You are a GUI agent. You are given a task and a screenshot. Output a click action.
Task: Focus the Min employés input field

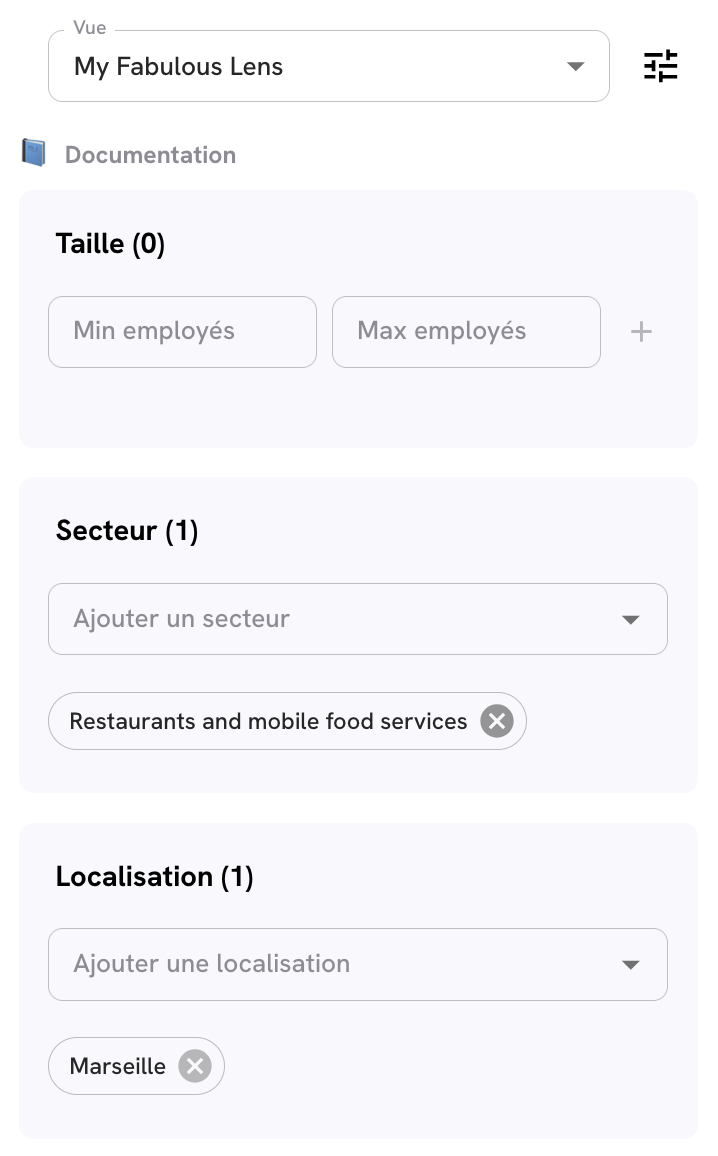(x=182, y=332)
